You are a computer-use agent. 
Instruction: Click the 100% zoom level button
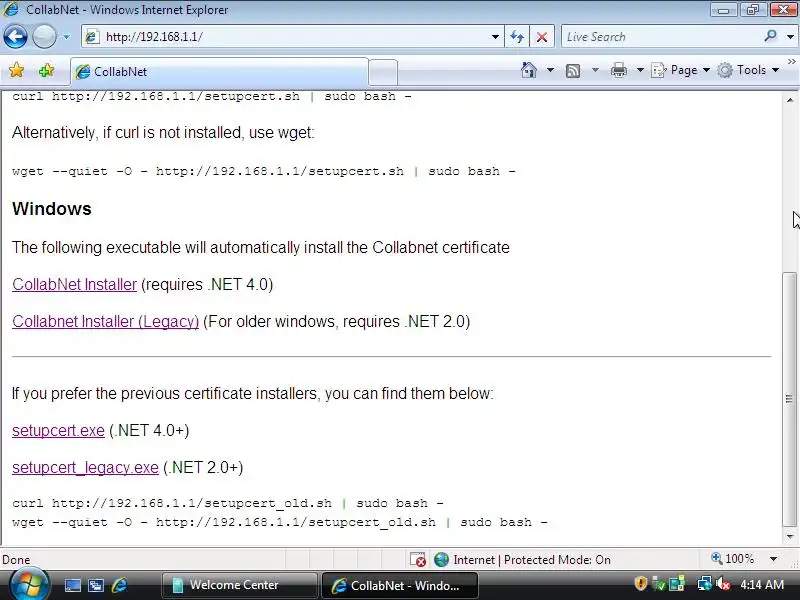pyautogui.click(x=733, y=559)
